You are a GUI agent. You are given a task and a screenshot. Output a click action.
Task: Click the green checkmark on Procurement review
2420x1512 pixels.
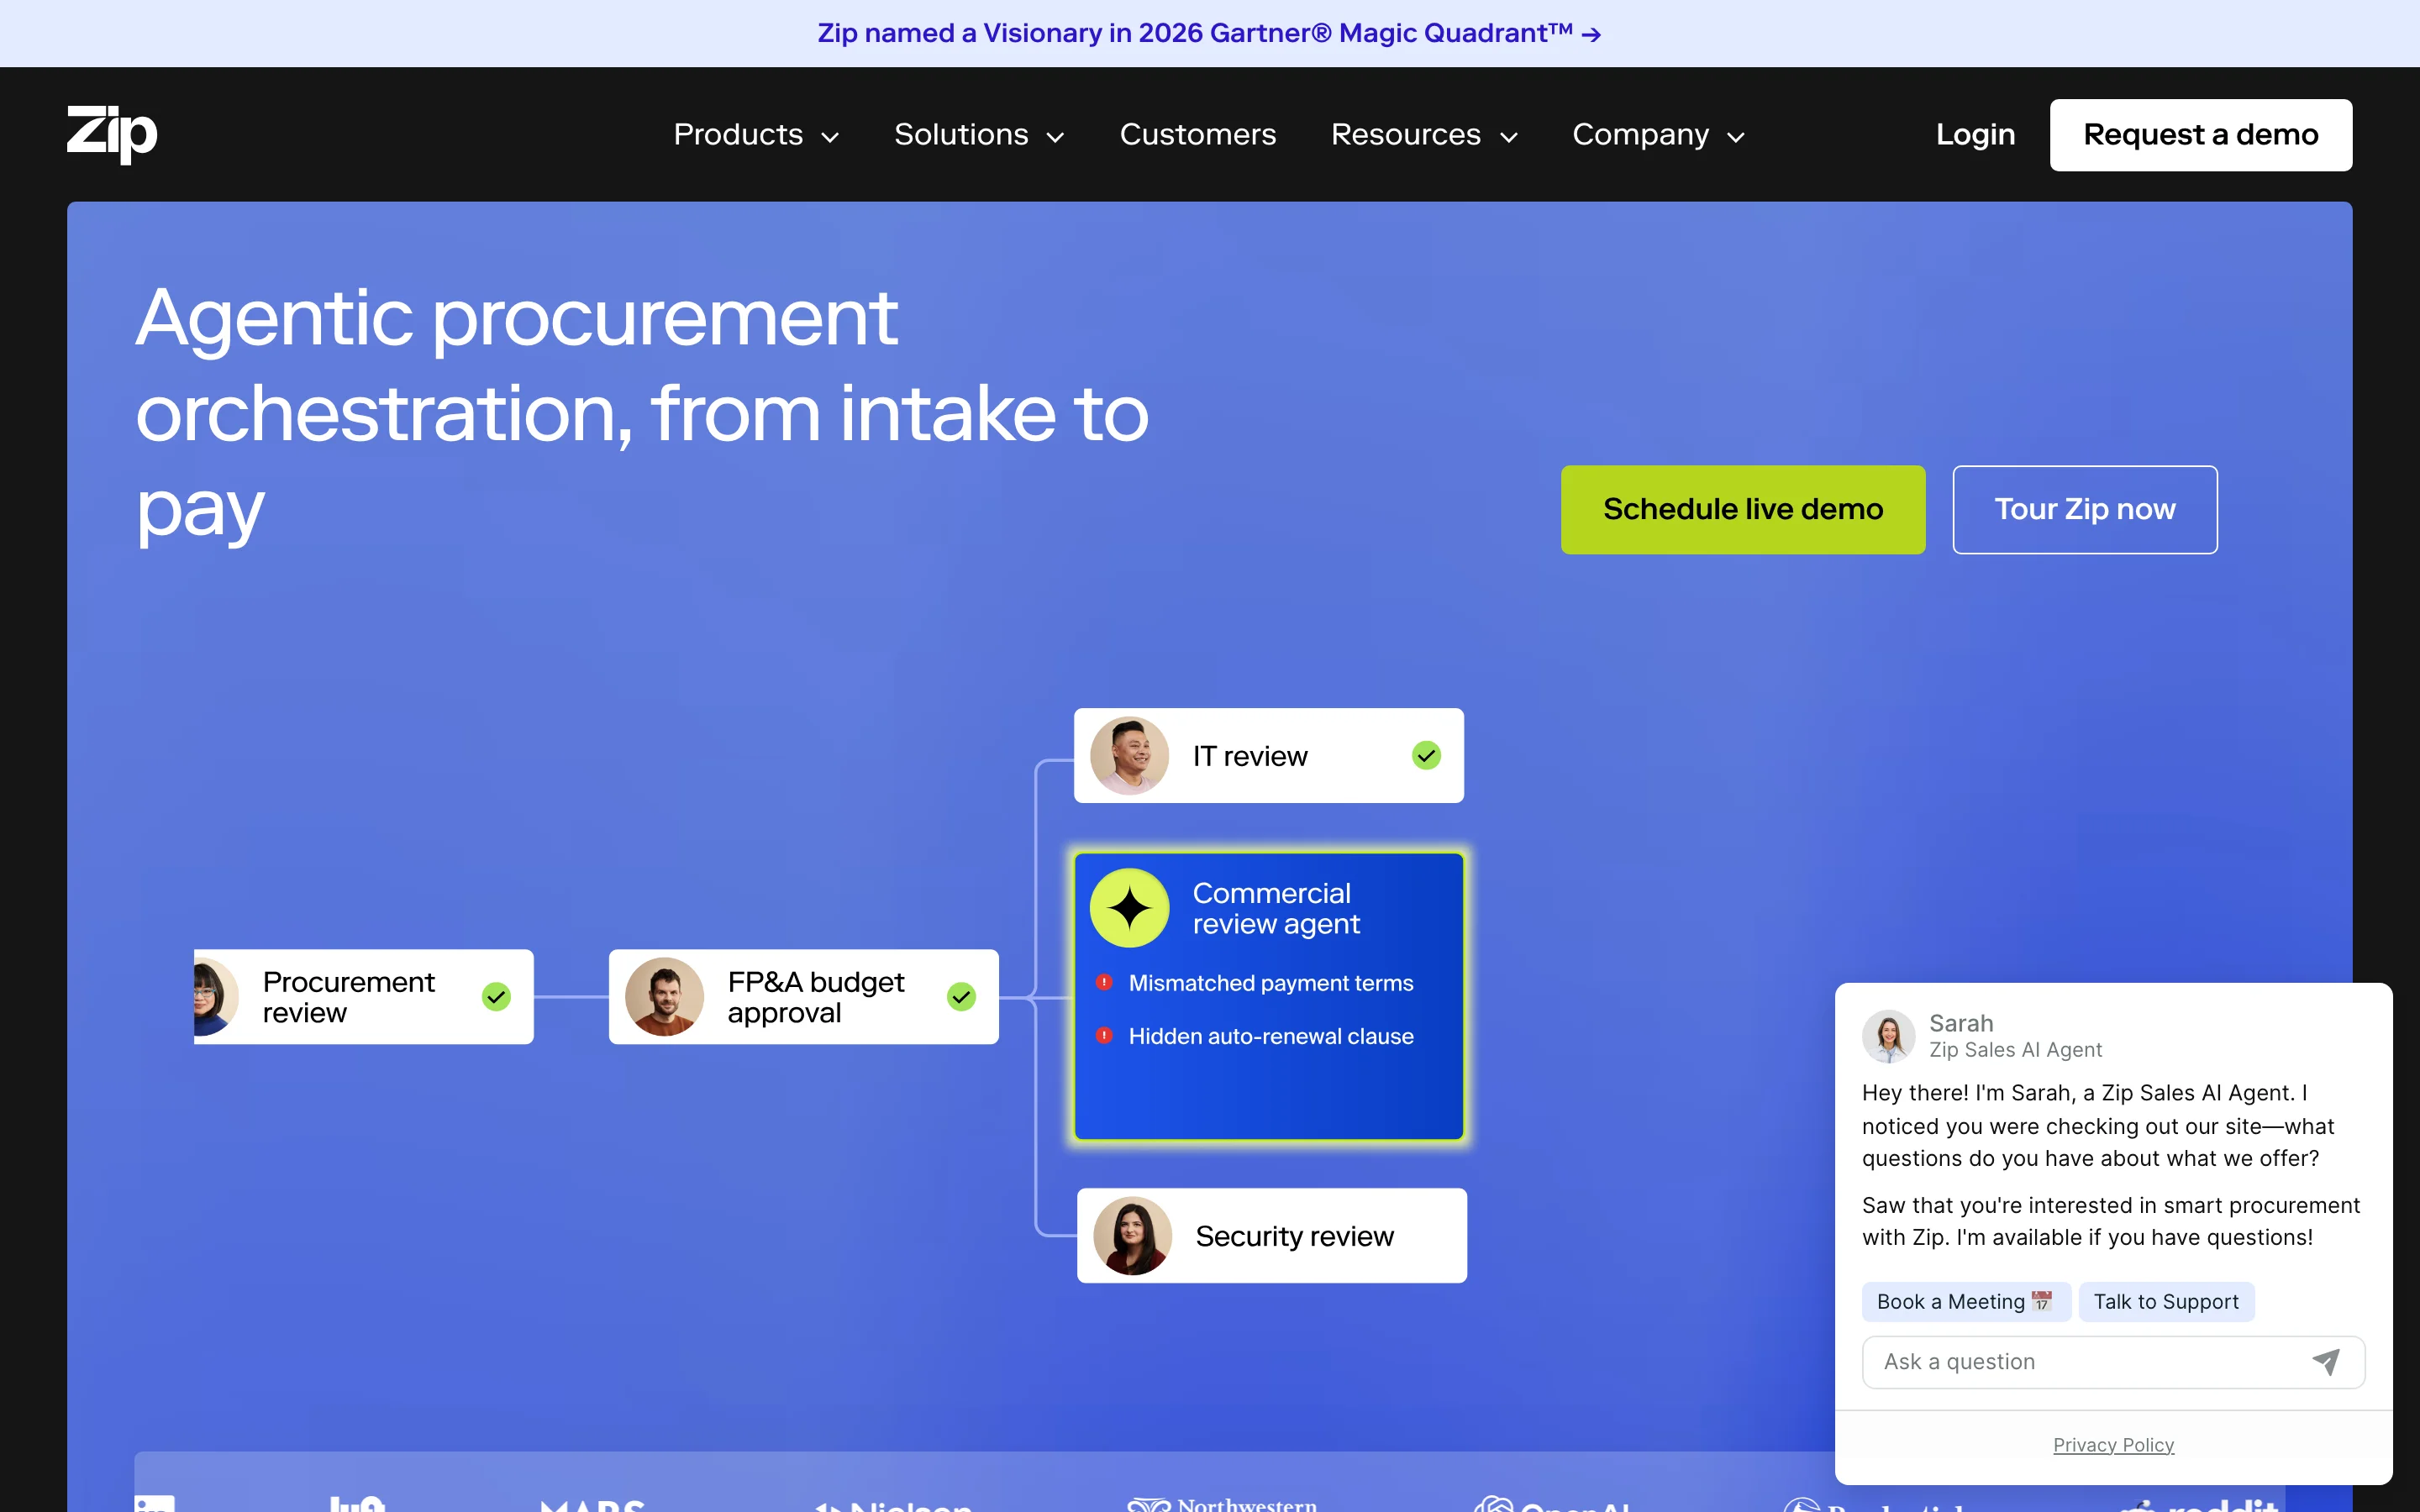496,997
